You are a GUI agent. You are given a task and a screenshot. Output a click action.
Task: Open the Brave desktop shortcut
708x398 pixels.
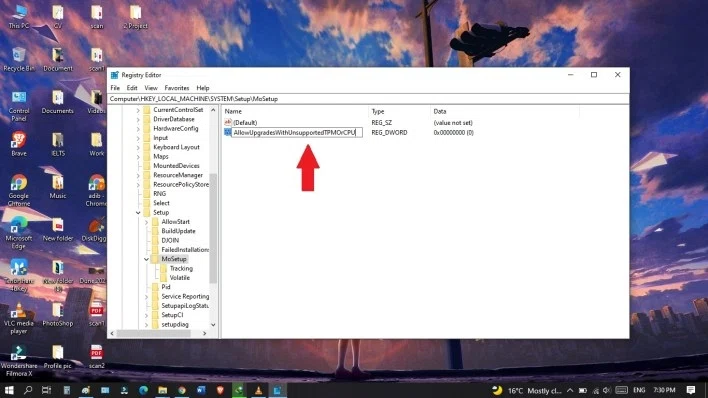pyautogui.click(x=19, y=145)
